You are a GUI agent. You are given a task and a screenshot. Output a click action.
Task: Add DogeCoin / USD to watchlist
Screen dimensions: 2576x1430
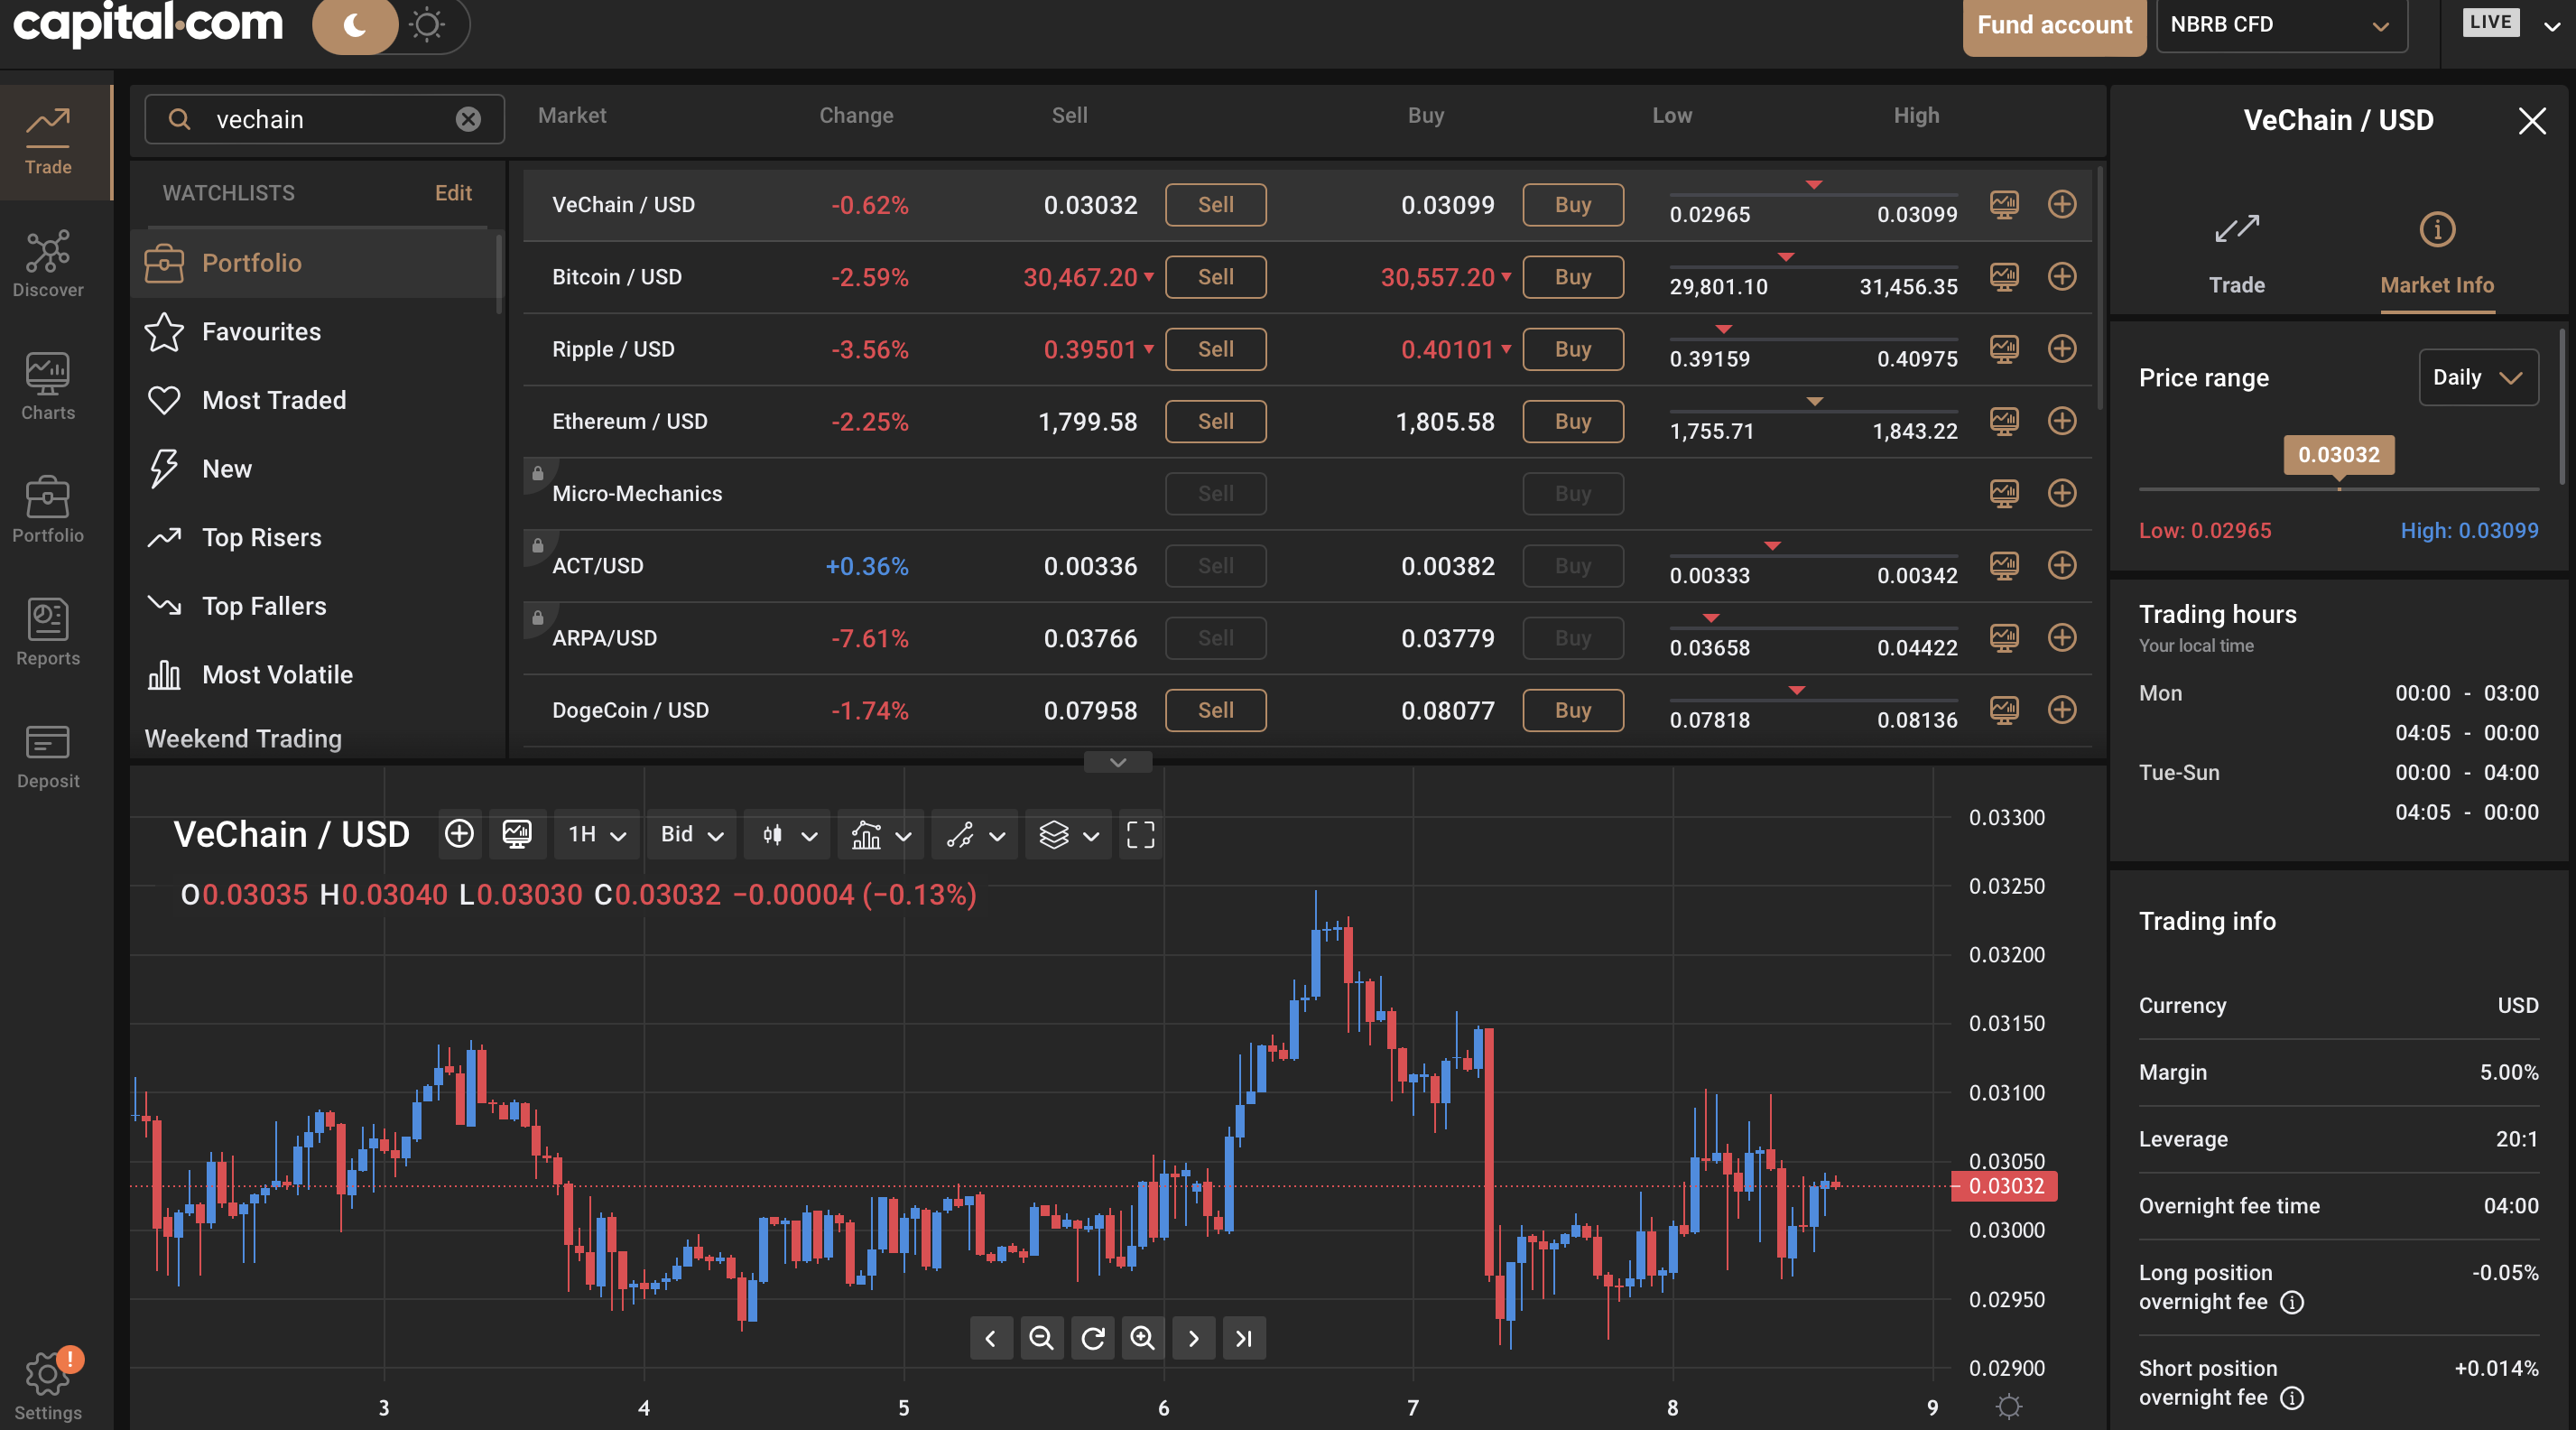[2062, 709]
